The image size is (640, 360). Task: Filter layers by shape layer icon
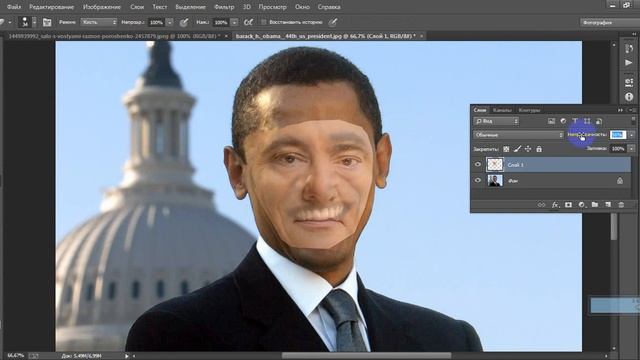pos(587,121)
